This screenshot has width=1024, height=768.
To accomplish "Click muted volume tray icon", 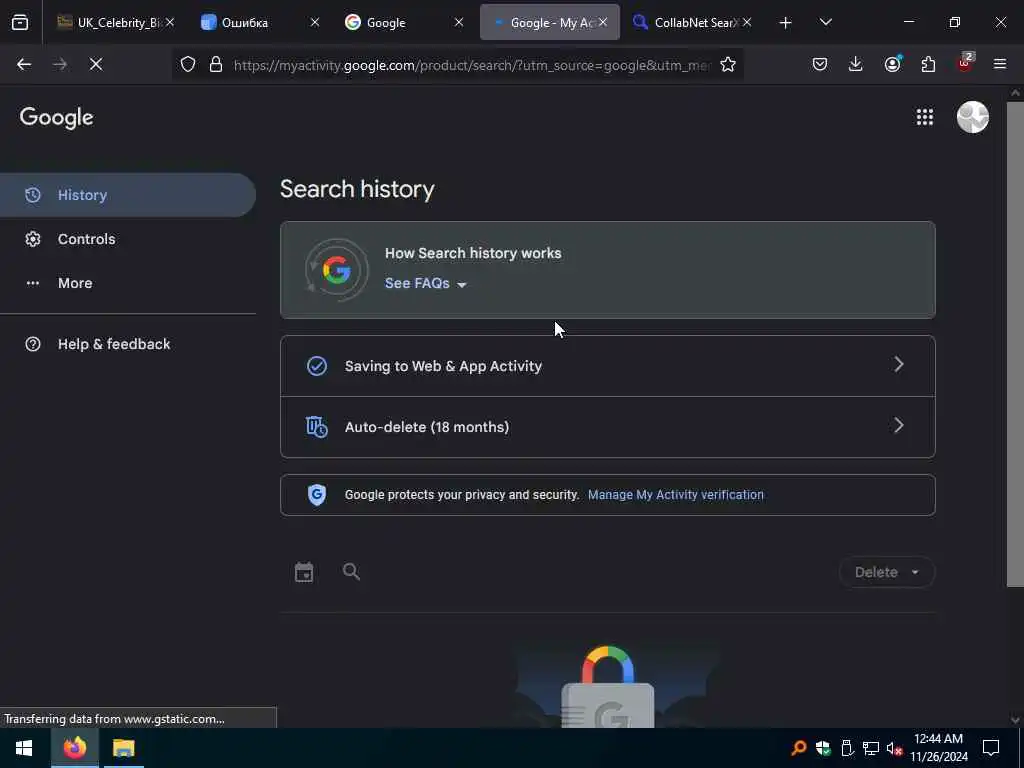I will pos(894,748).
